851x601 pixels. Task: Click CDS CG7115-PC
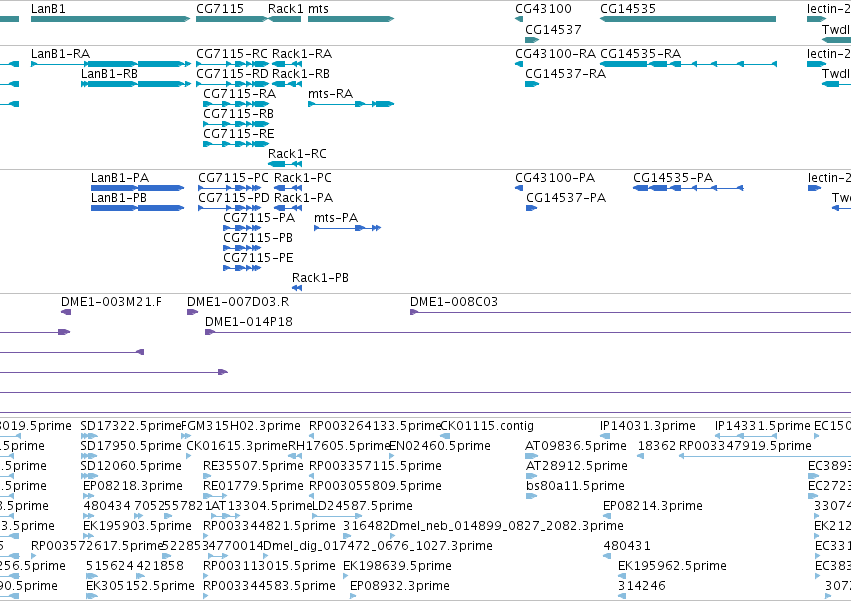tap(230, 188)
